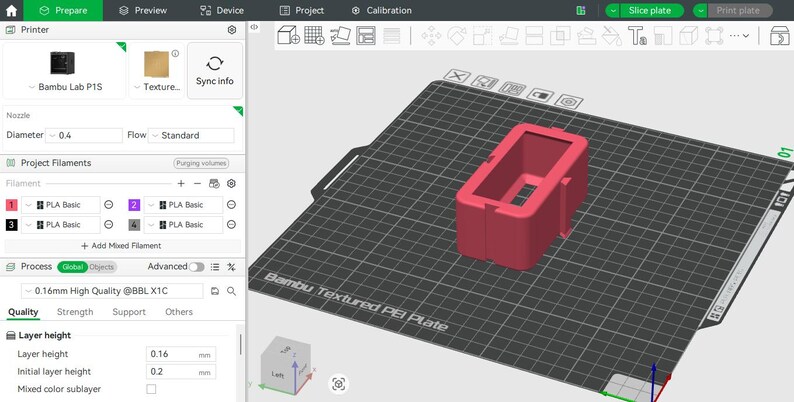This screenshot has width=794, height=402.
Task: Open the Textured plate type dropdown
Action: click(x=156, y=87)
